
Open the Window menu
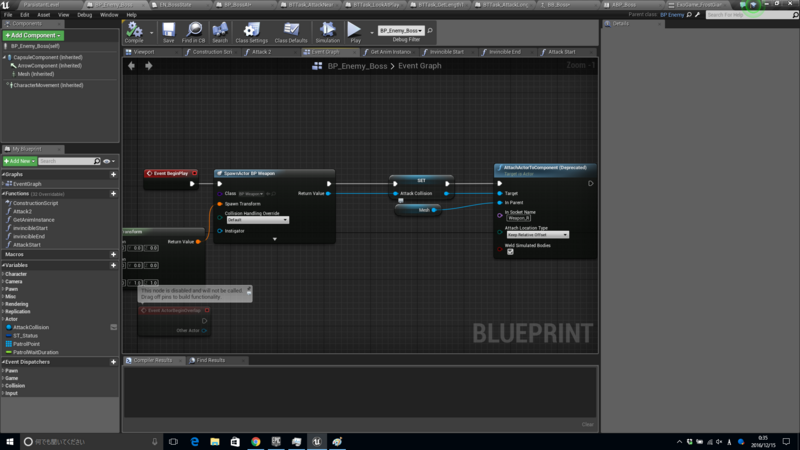coord(109,15)
